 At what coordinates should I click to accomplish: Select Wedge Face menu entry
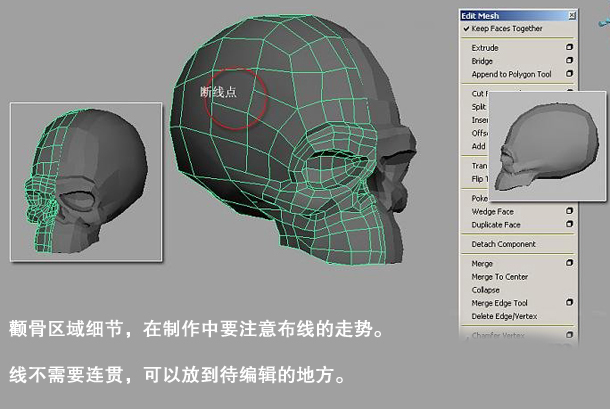coord(493,212)
